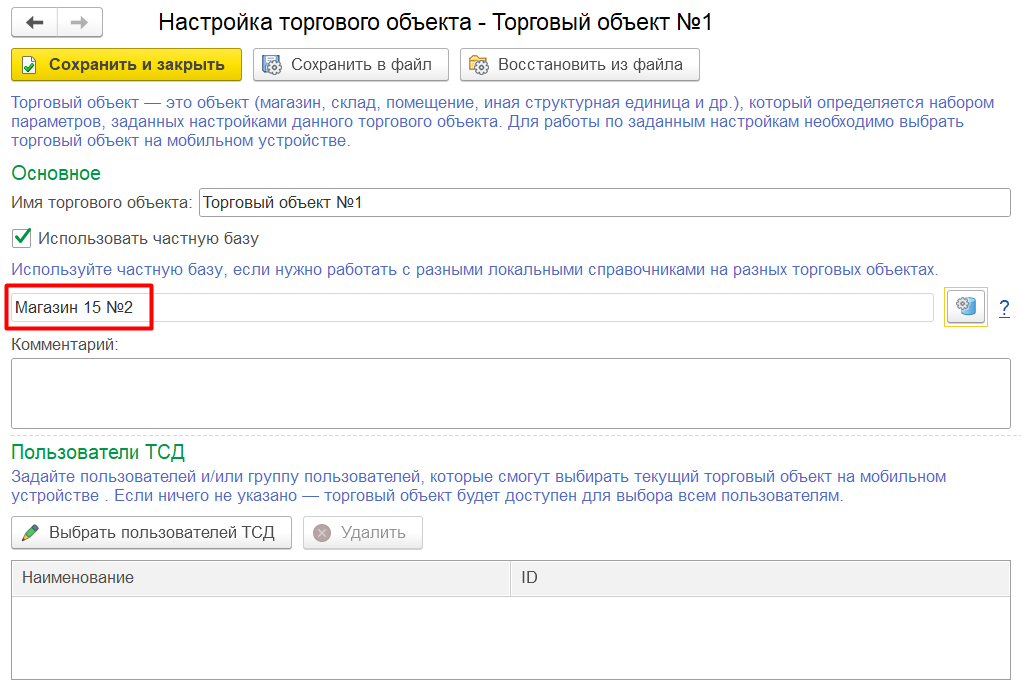The width and height of the screenshot is (1021, 694).
Task: Open help via the question mark link
Action: pyautogui.click(x=1003, y=308)
